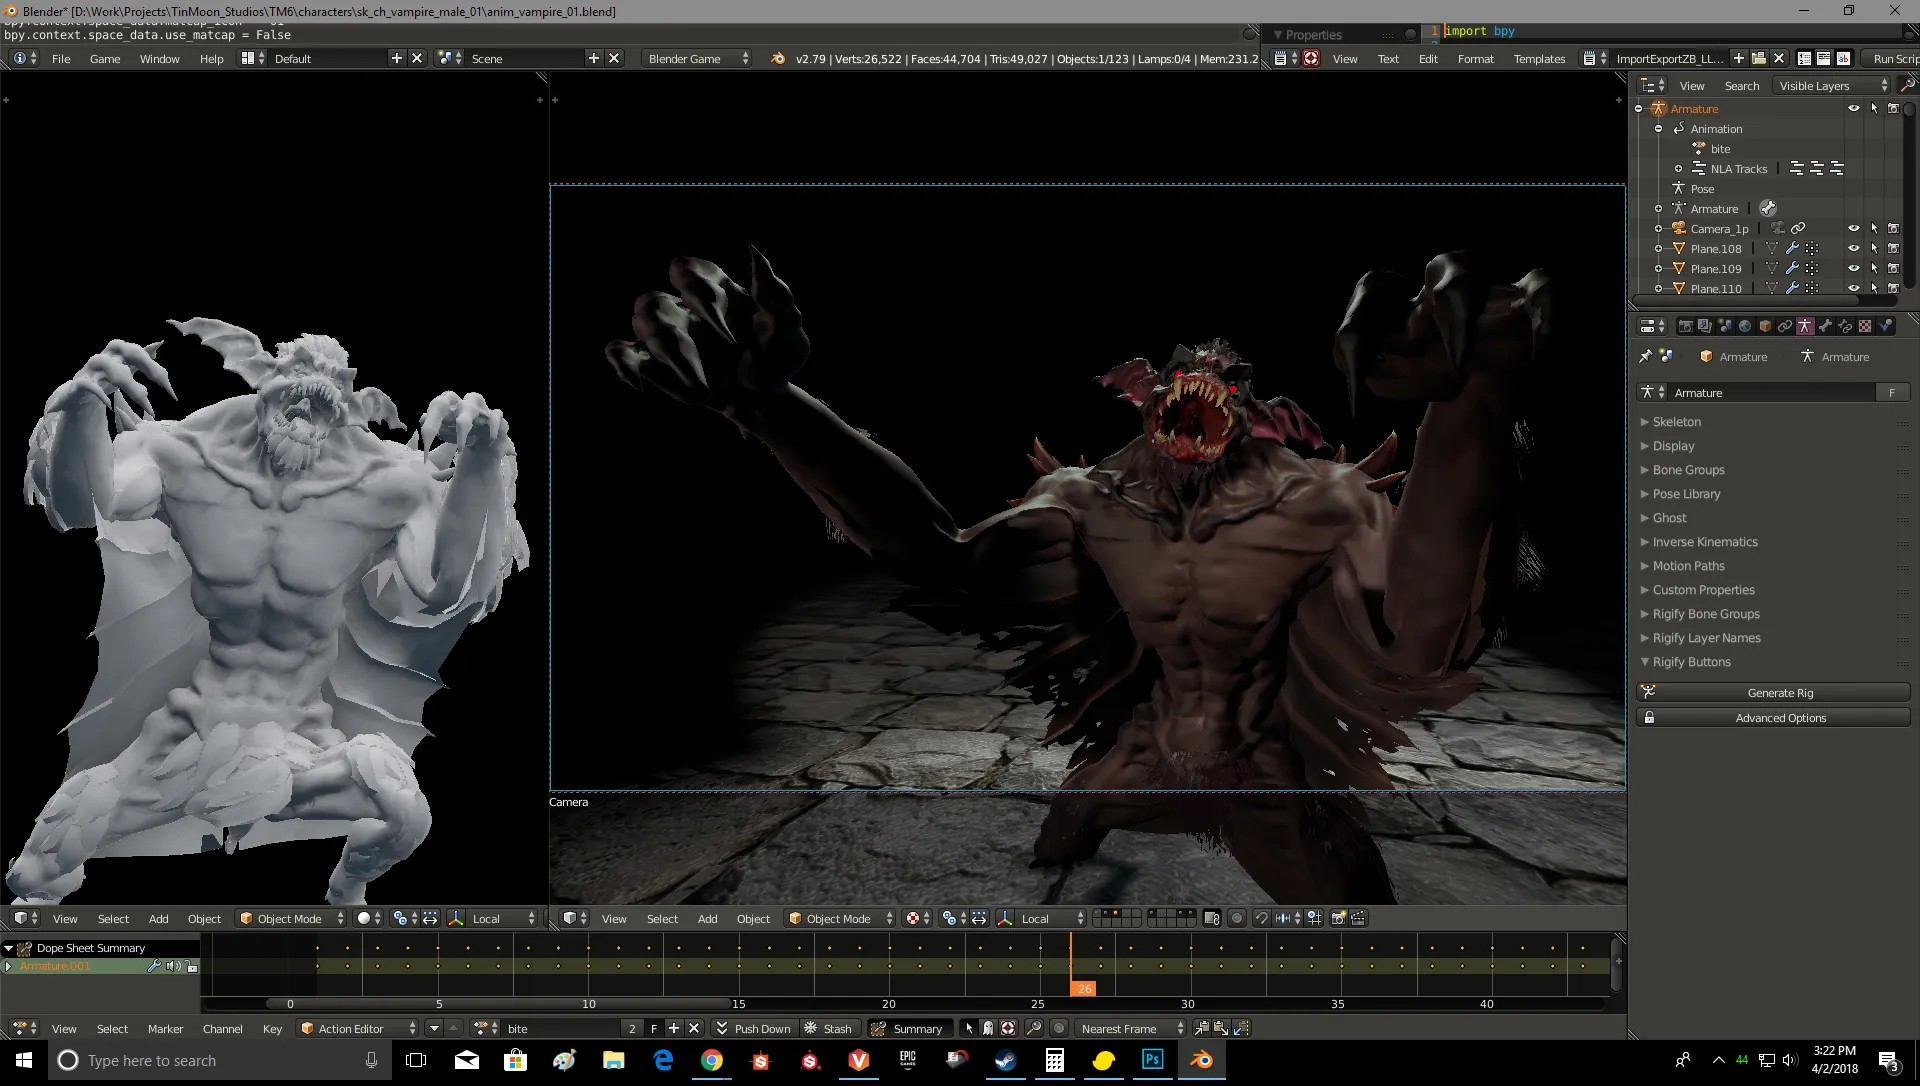Click the frame 26 timeline marker
The width and height of the screenshot is (1920, 1086).
(1083, 988)
